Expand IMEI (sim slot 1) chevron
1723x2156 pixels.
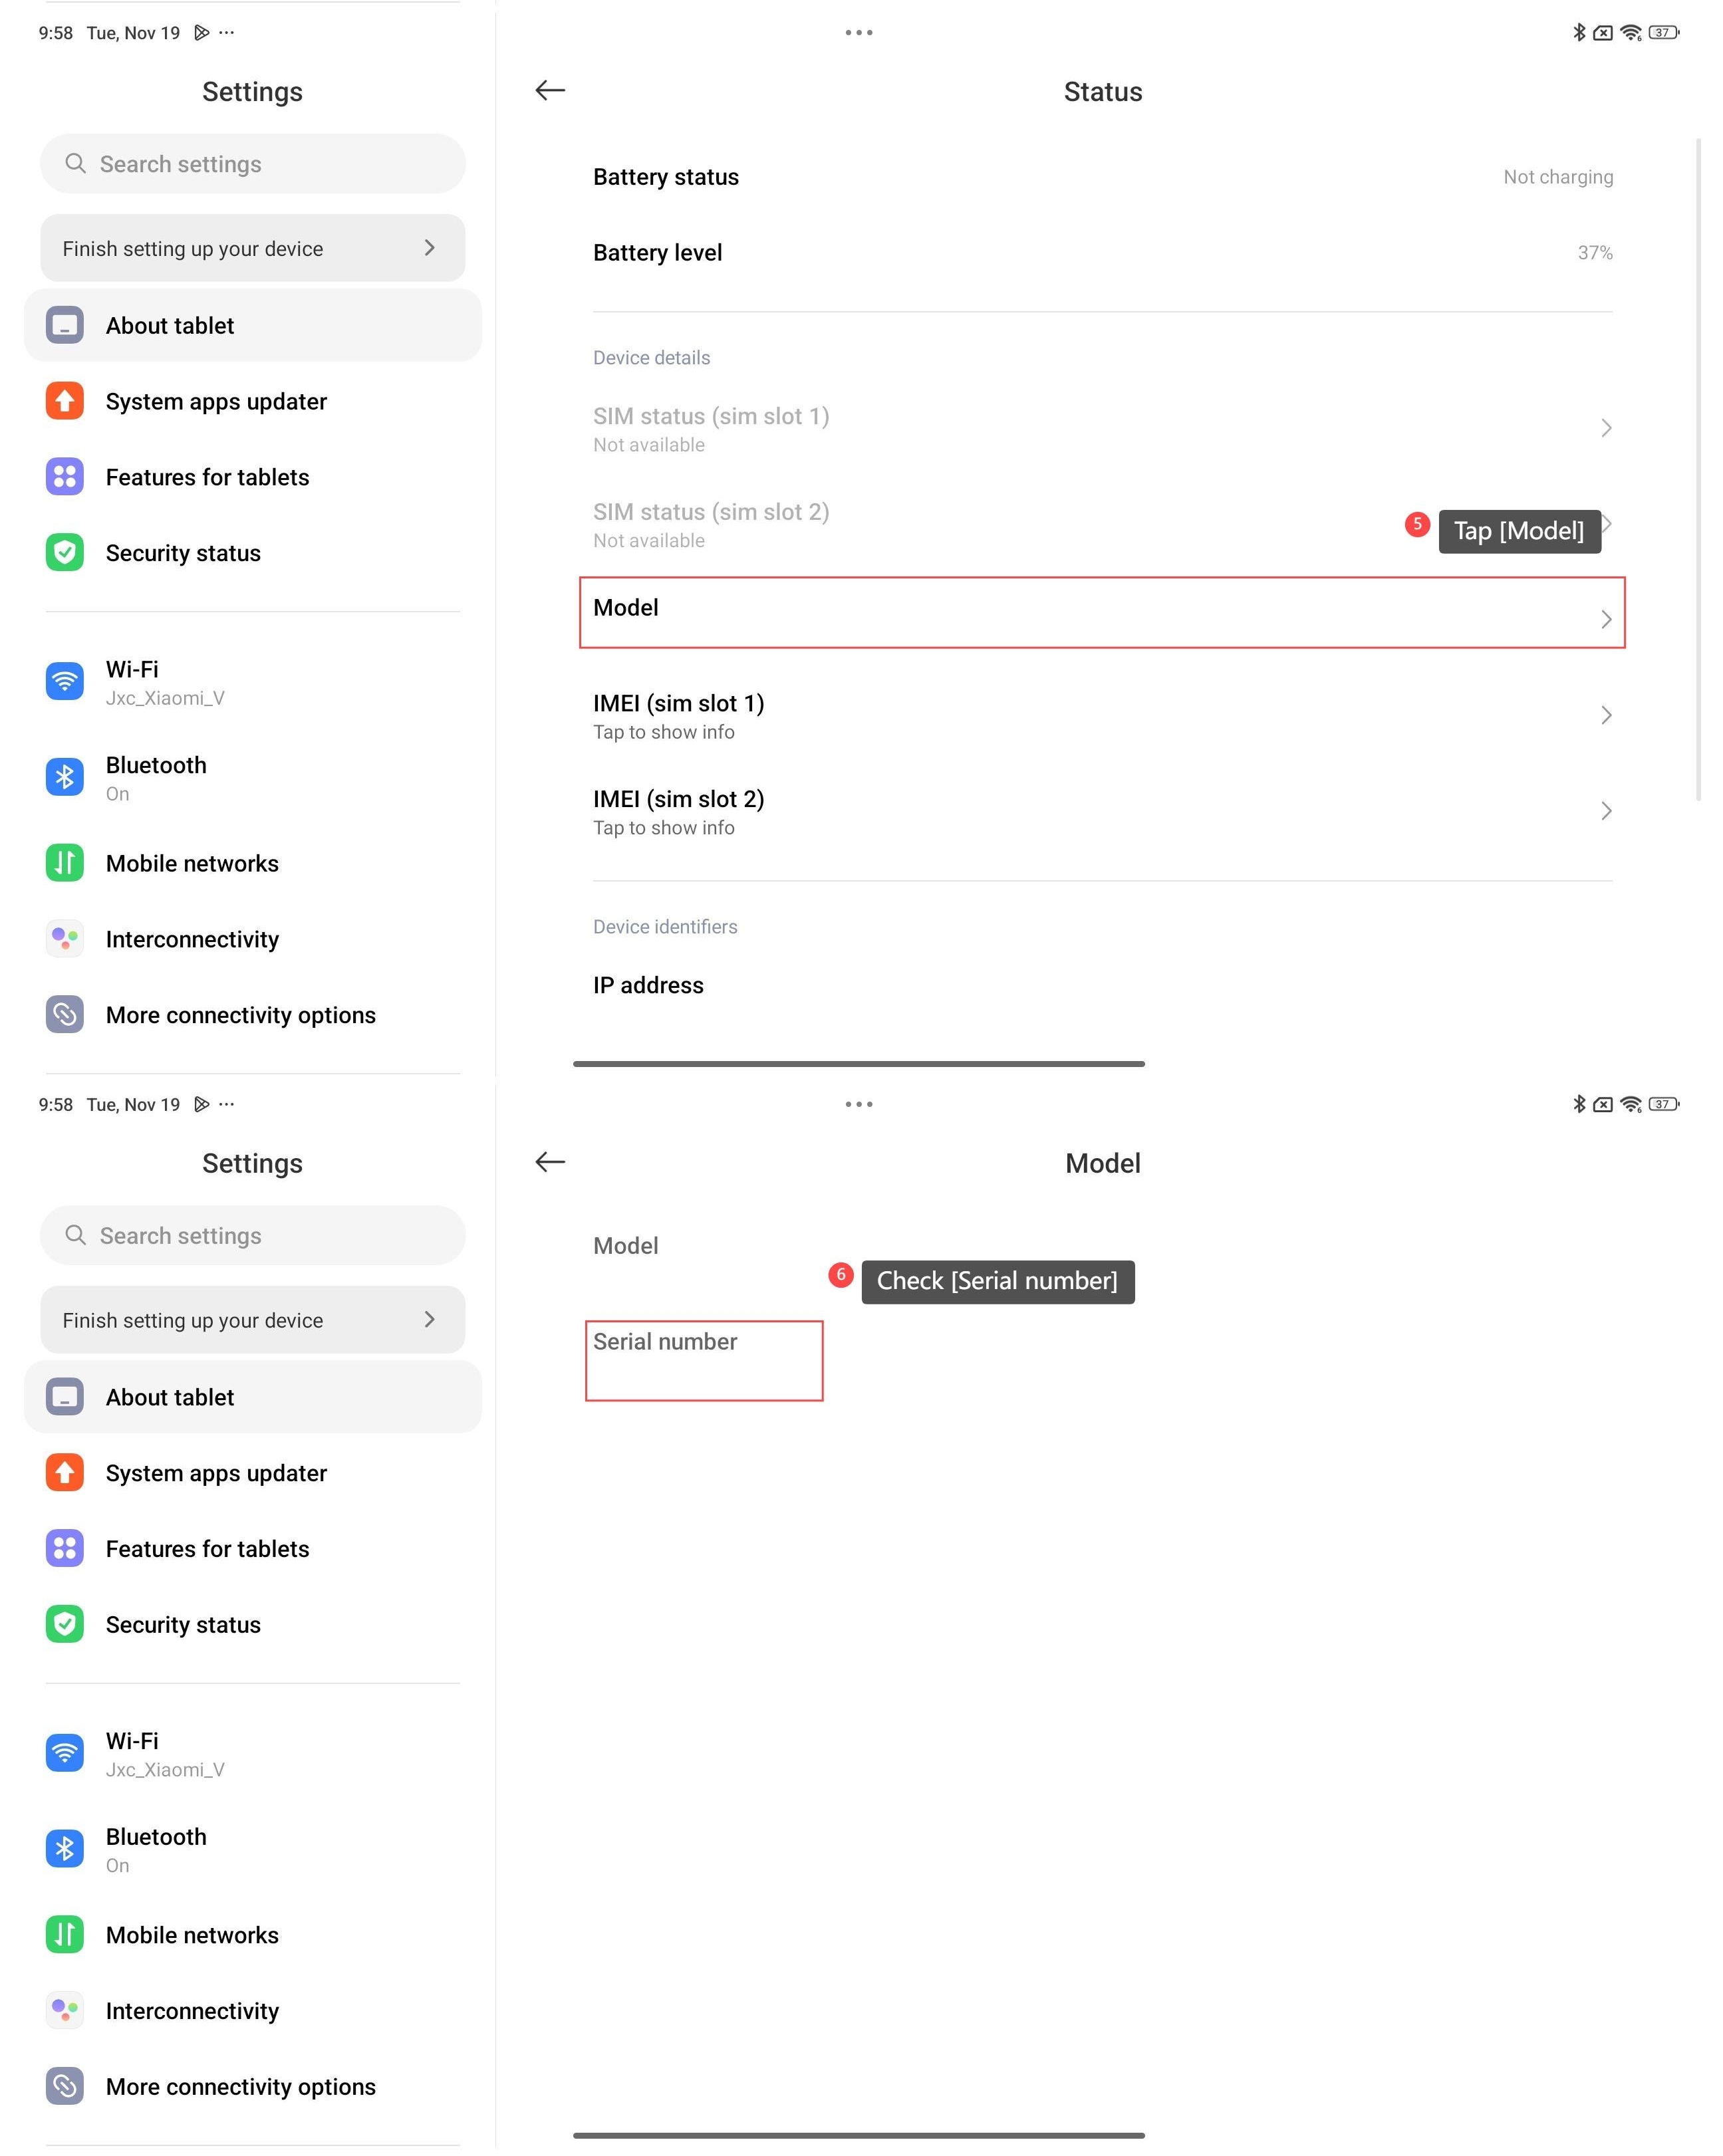click(x=1606, y=716)
